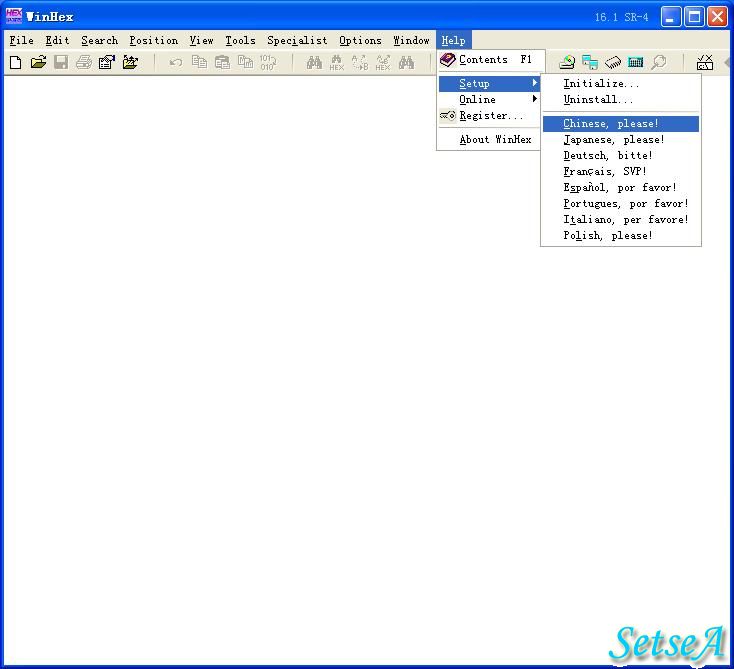Viewport: 734px width, 669px height.
Task: Click the Replace Text A→B icon
Action: [x=360, y=62]
